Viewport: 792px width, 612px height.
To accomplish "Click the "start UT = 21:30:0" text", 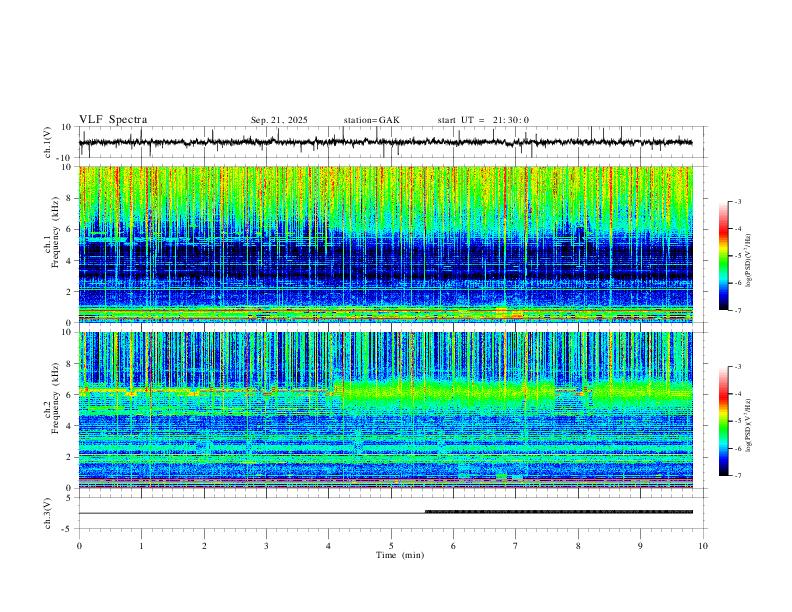I will coord(483,120).
